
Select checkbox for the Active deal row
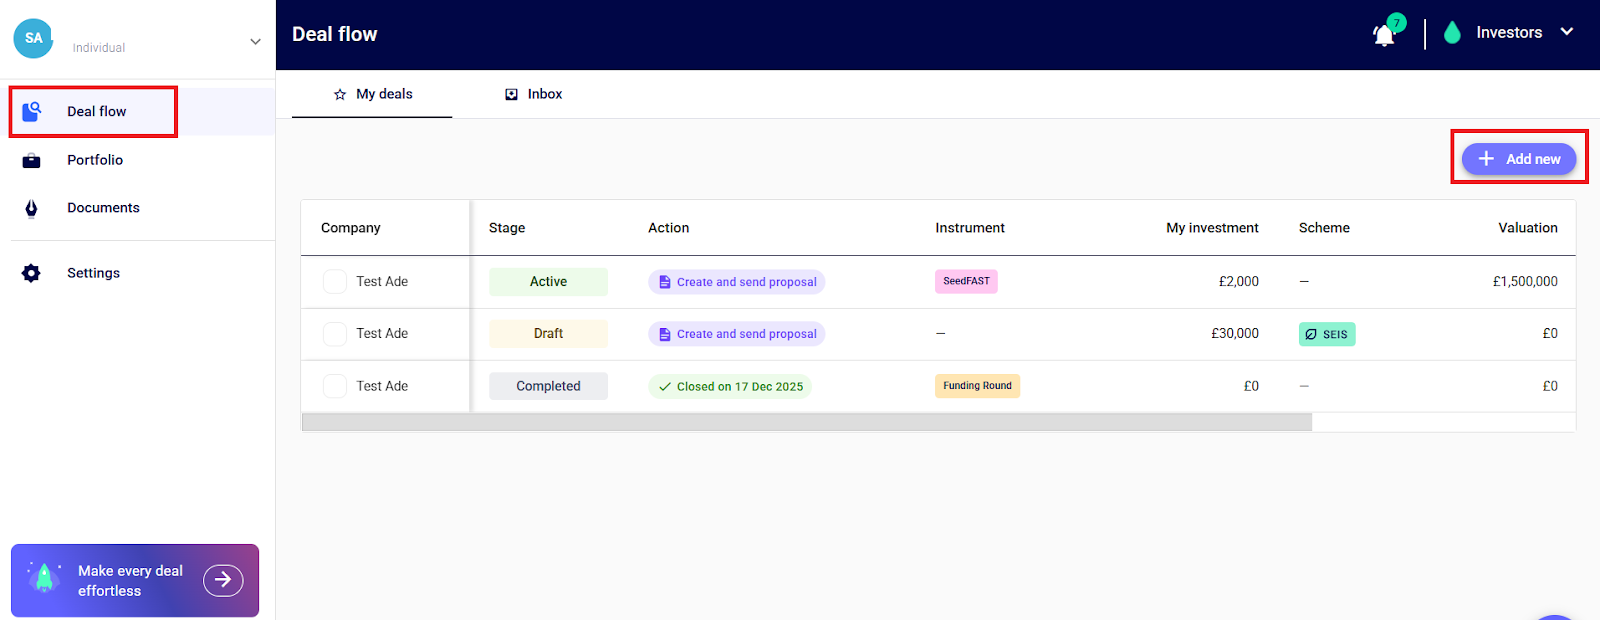[335, 282]
